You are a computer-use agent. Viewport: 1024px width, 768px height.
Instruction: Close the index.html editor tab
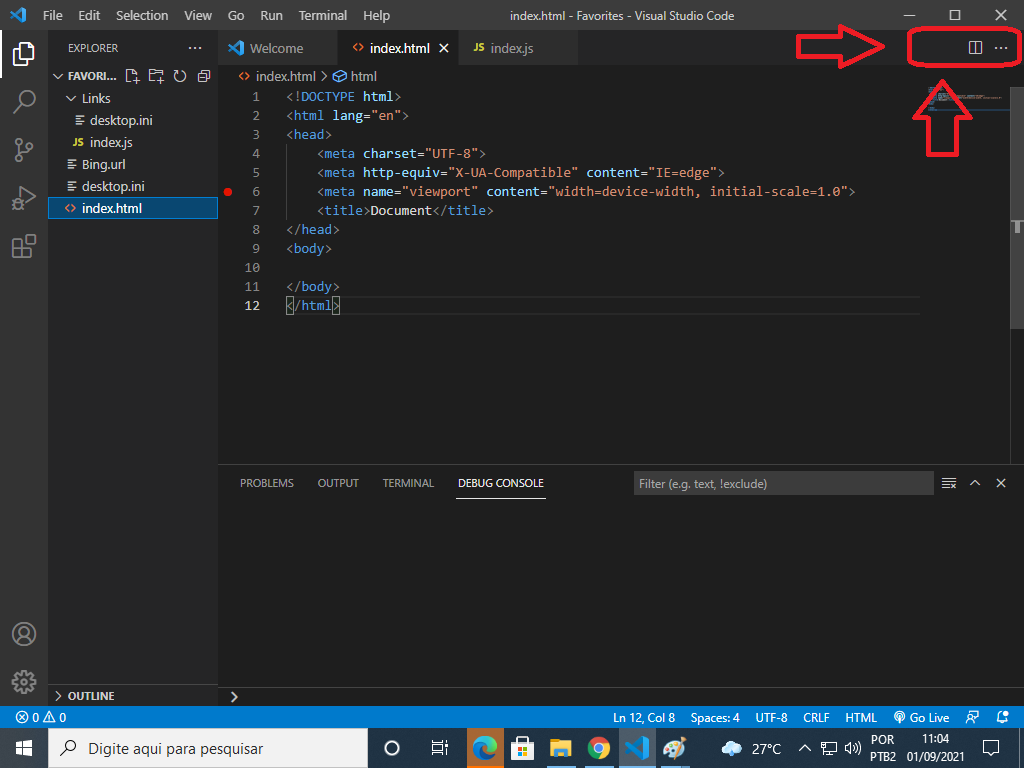pos(444,48)
